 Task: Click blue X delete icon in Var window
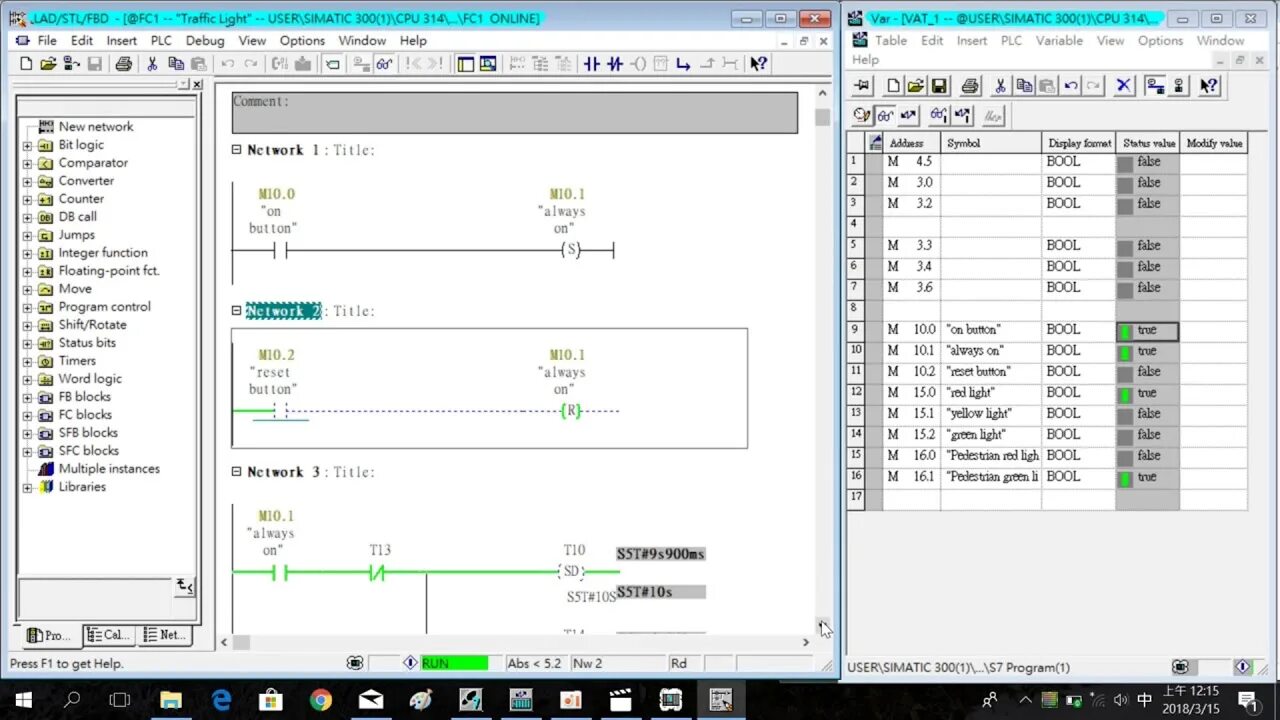(x=1124, y=86)
